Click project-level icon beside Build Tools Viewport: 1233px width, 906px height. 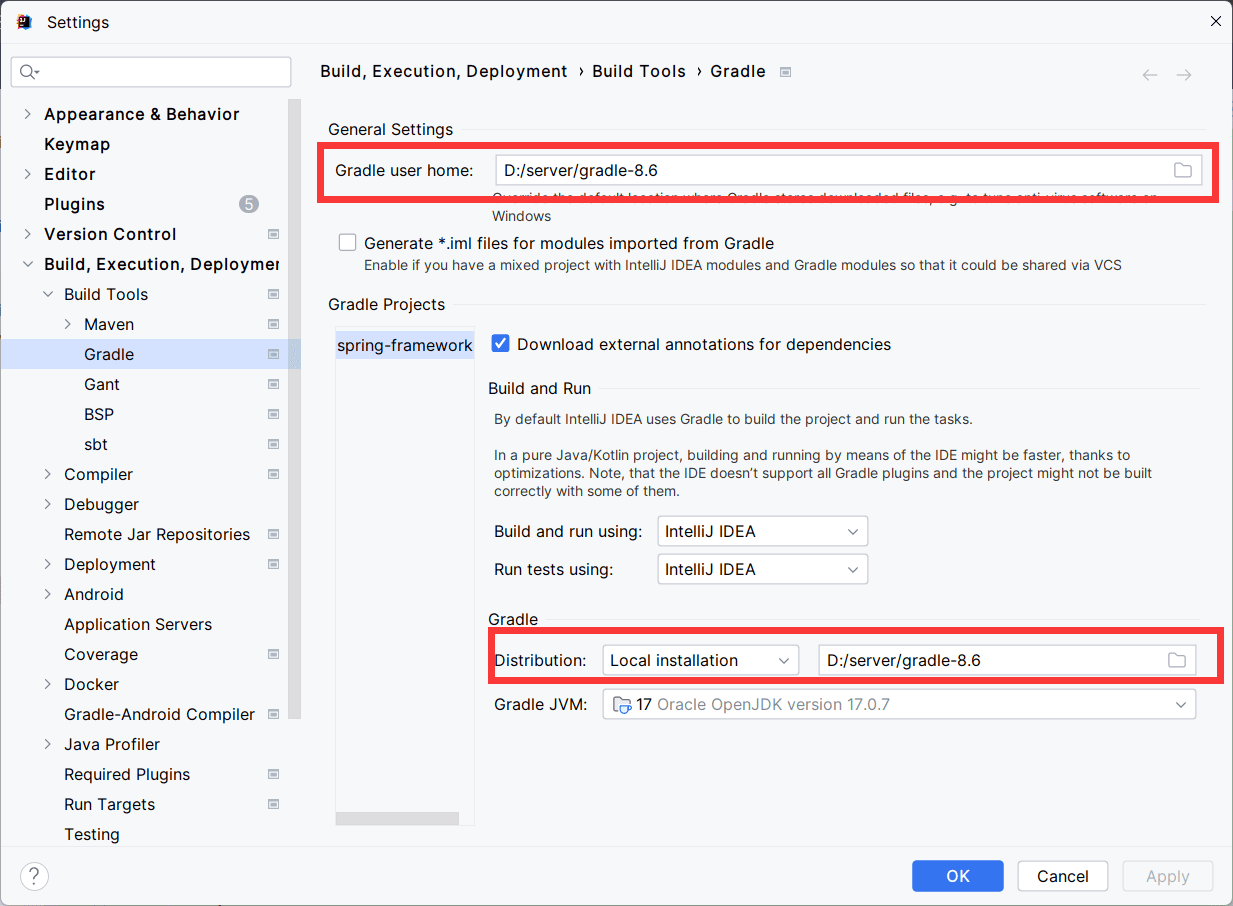pyautogui.click(x=274, y=294)
